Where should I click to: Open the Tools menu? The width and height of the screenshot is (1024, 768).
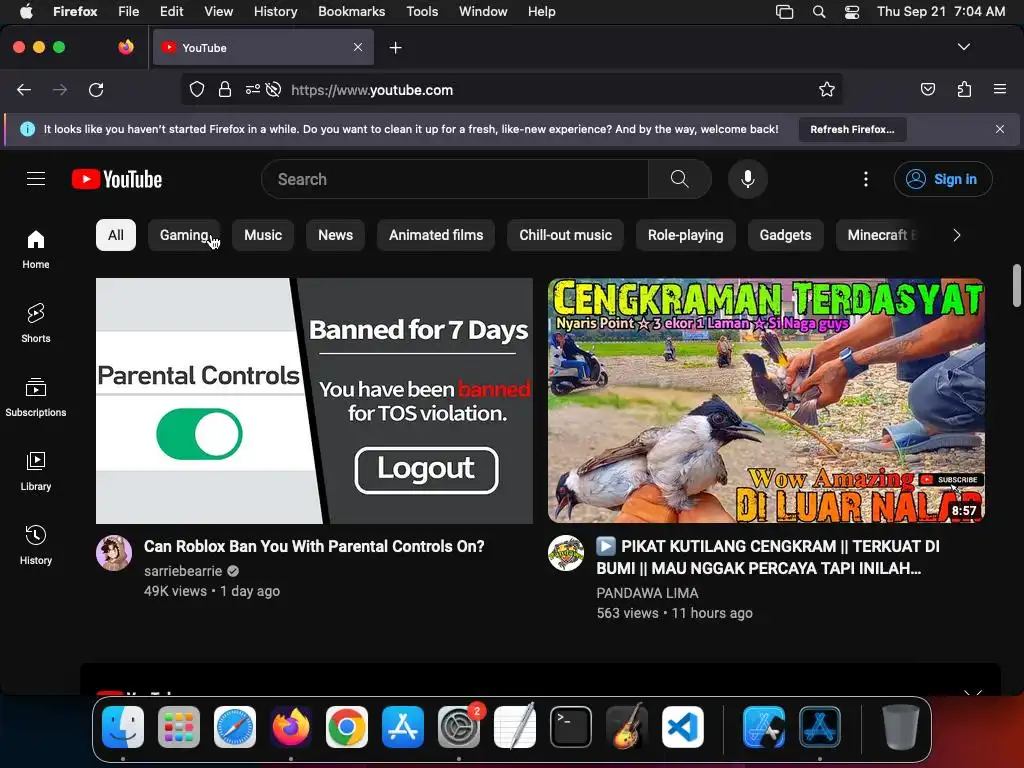pos(422,11)
